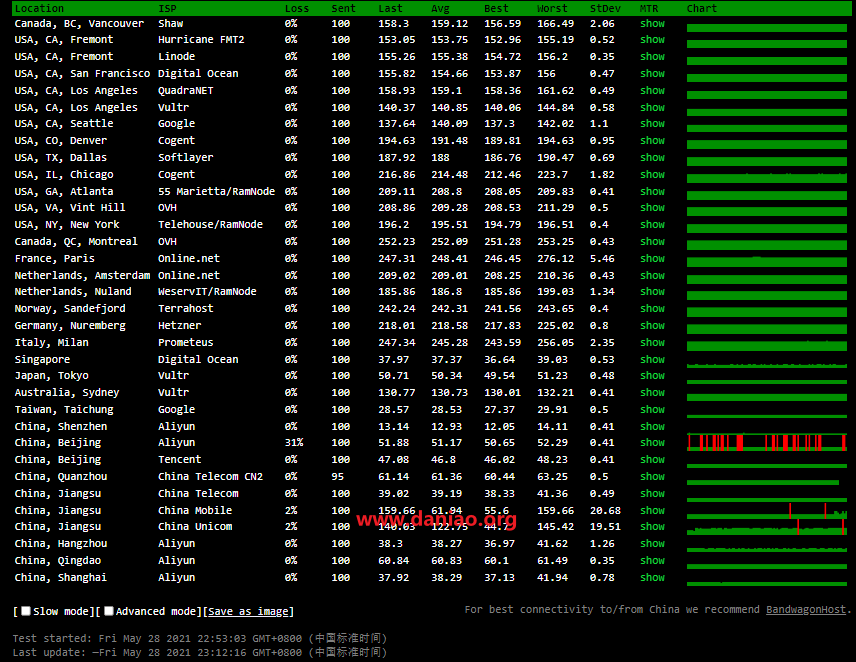Show MTR for Milan Prometeus row

click(652, 342)
